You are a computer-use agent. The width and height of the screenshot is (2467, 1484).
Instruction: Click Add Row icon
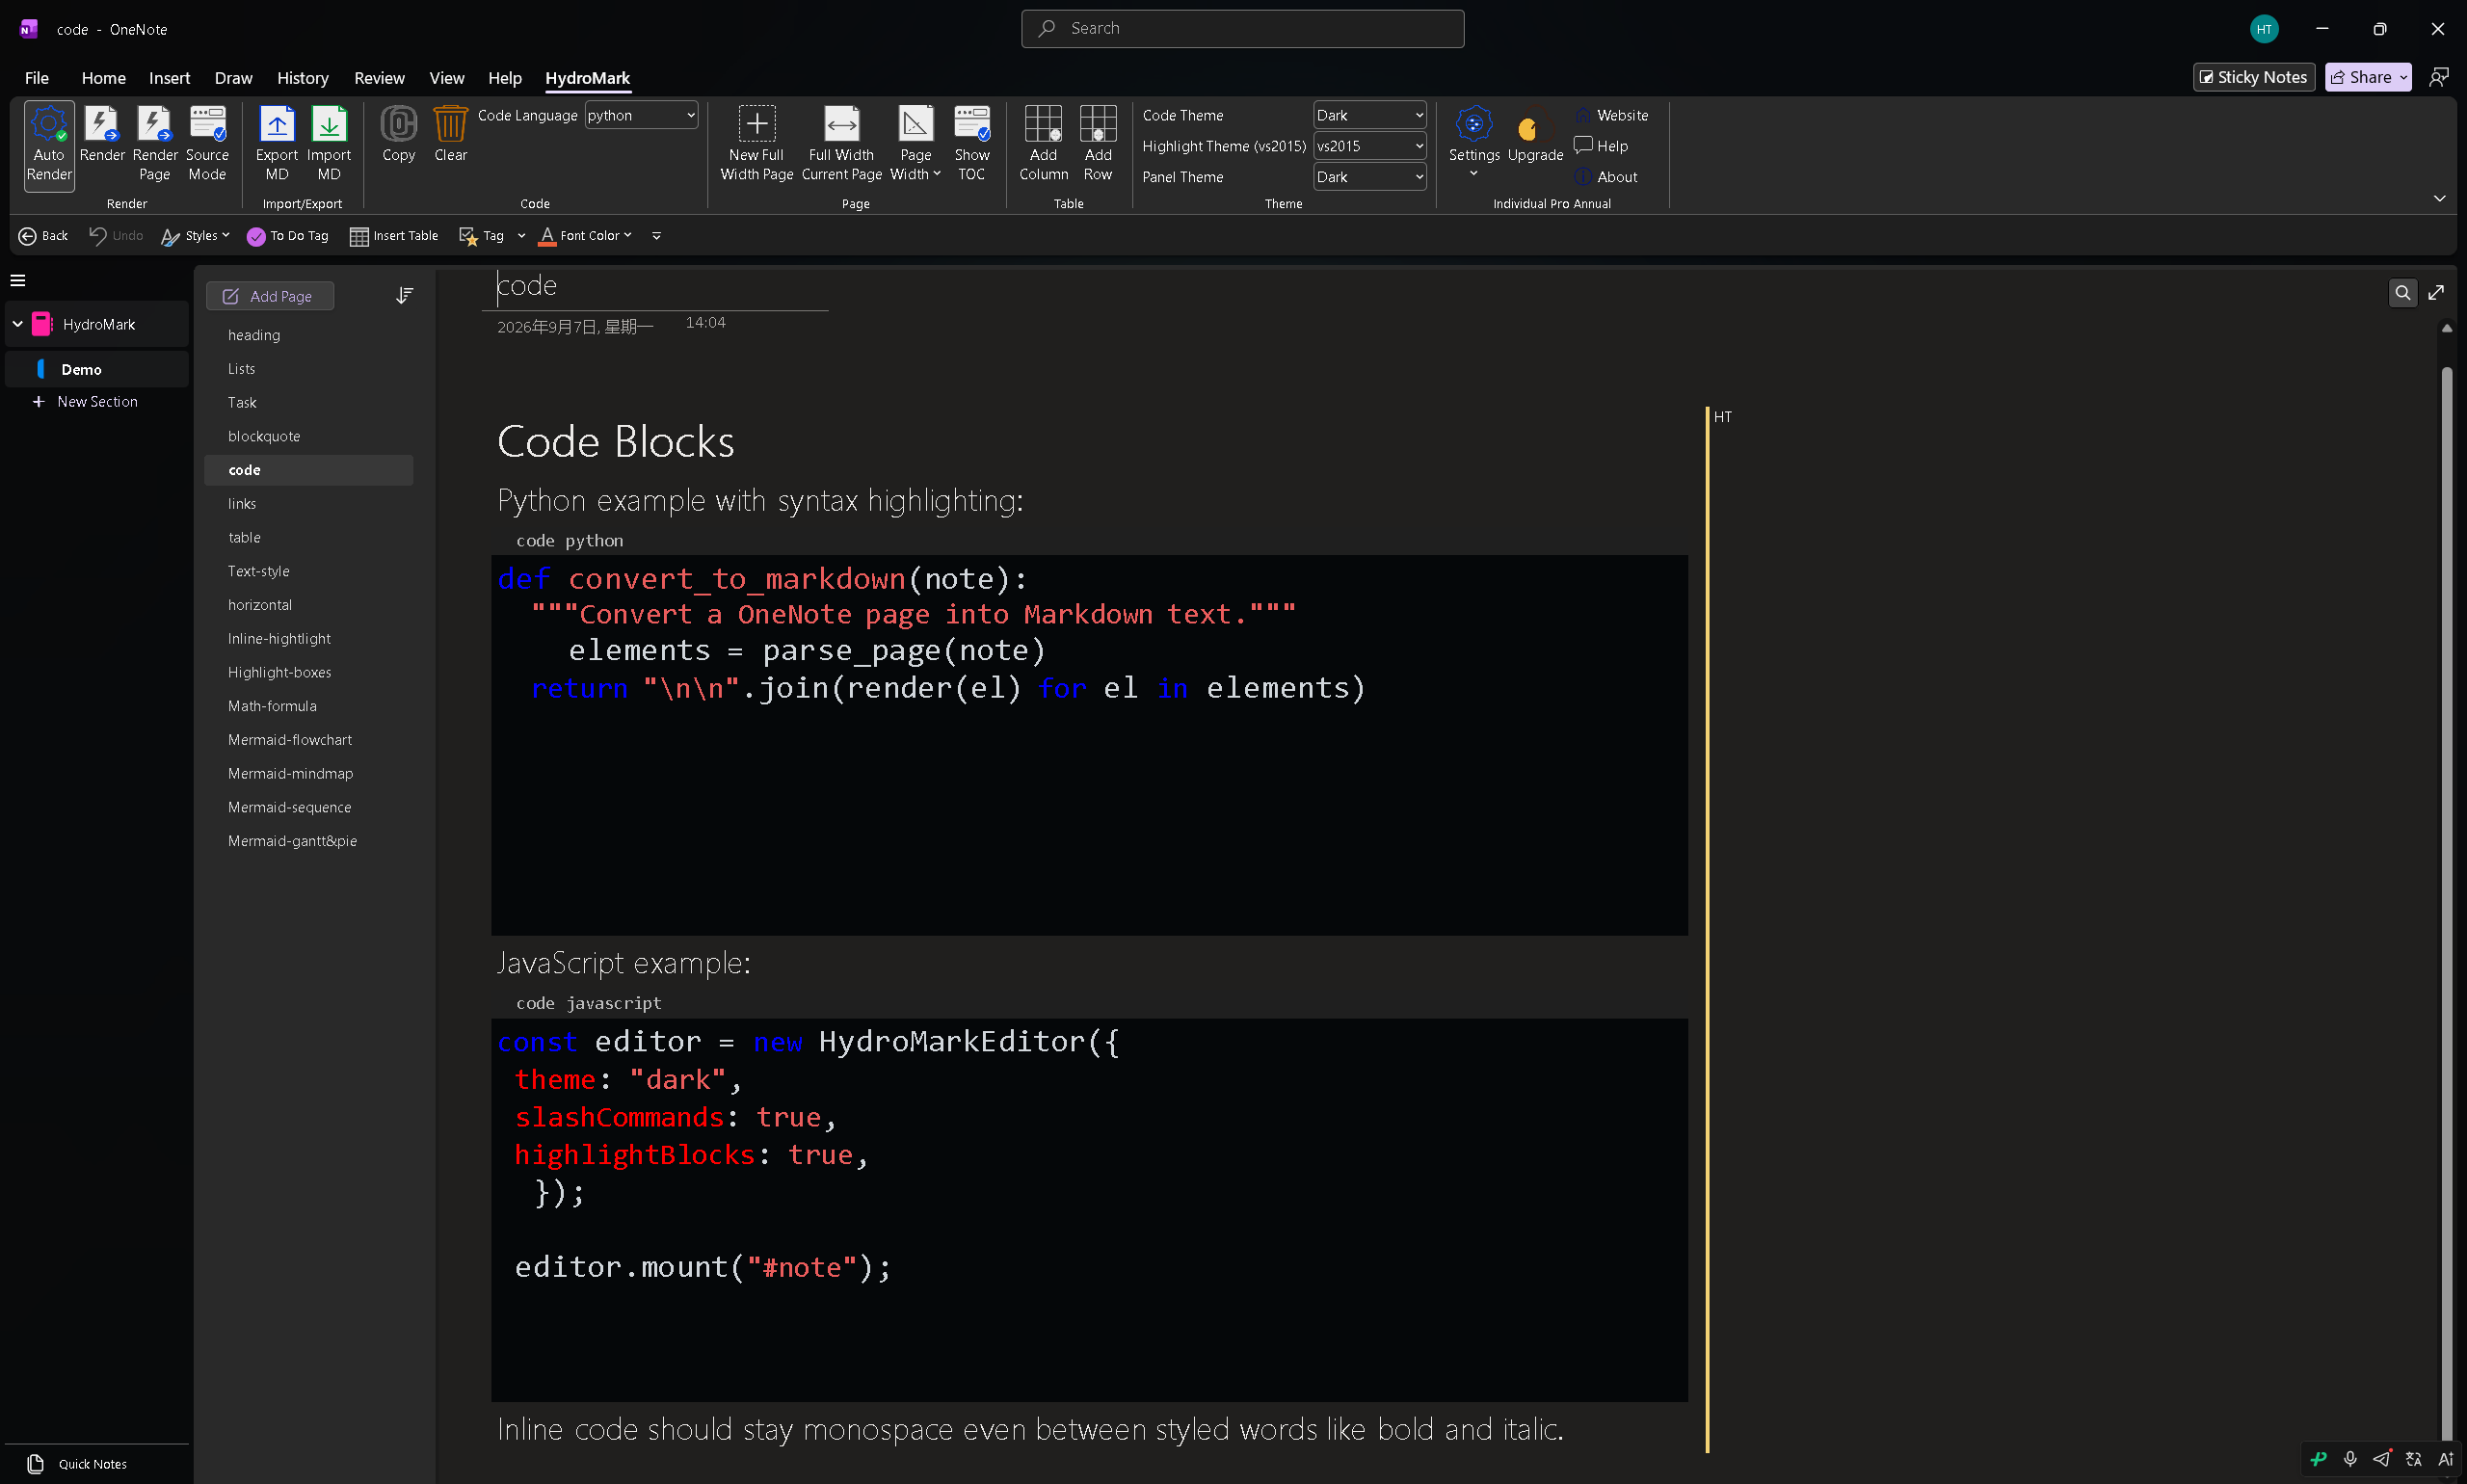pyautogui.click(x=1097, y=145)
